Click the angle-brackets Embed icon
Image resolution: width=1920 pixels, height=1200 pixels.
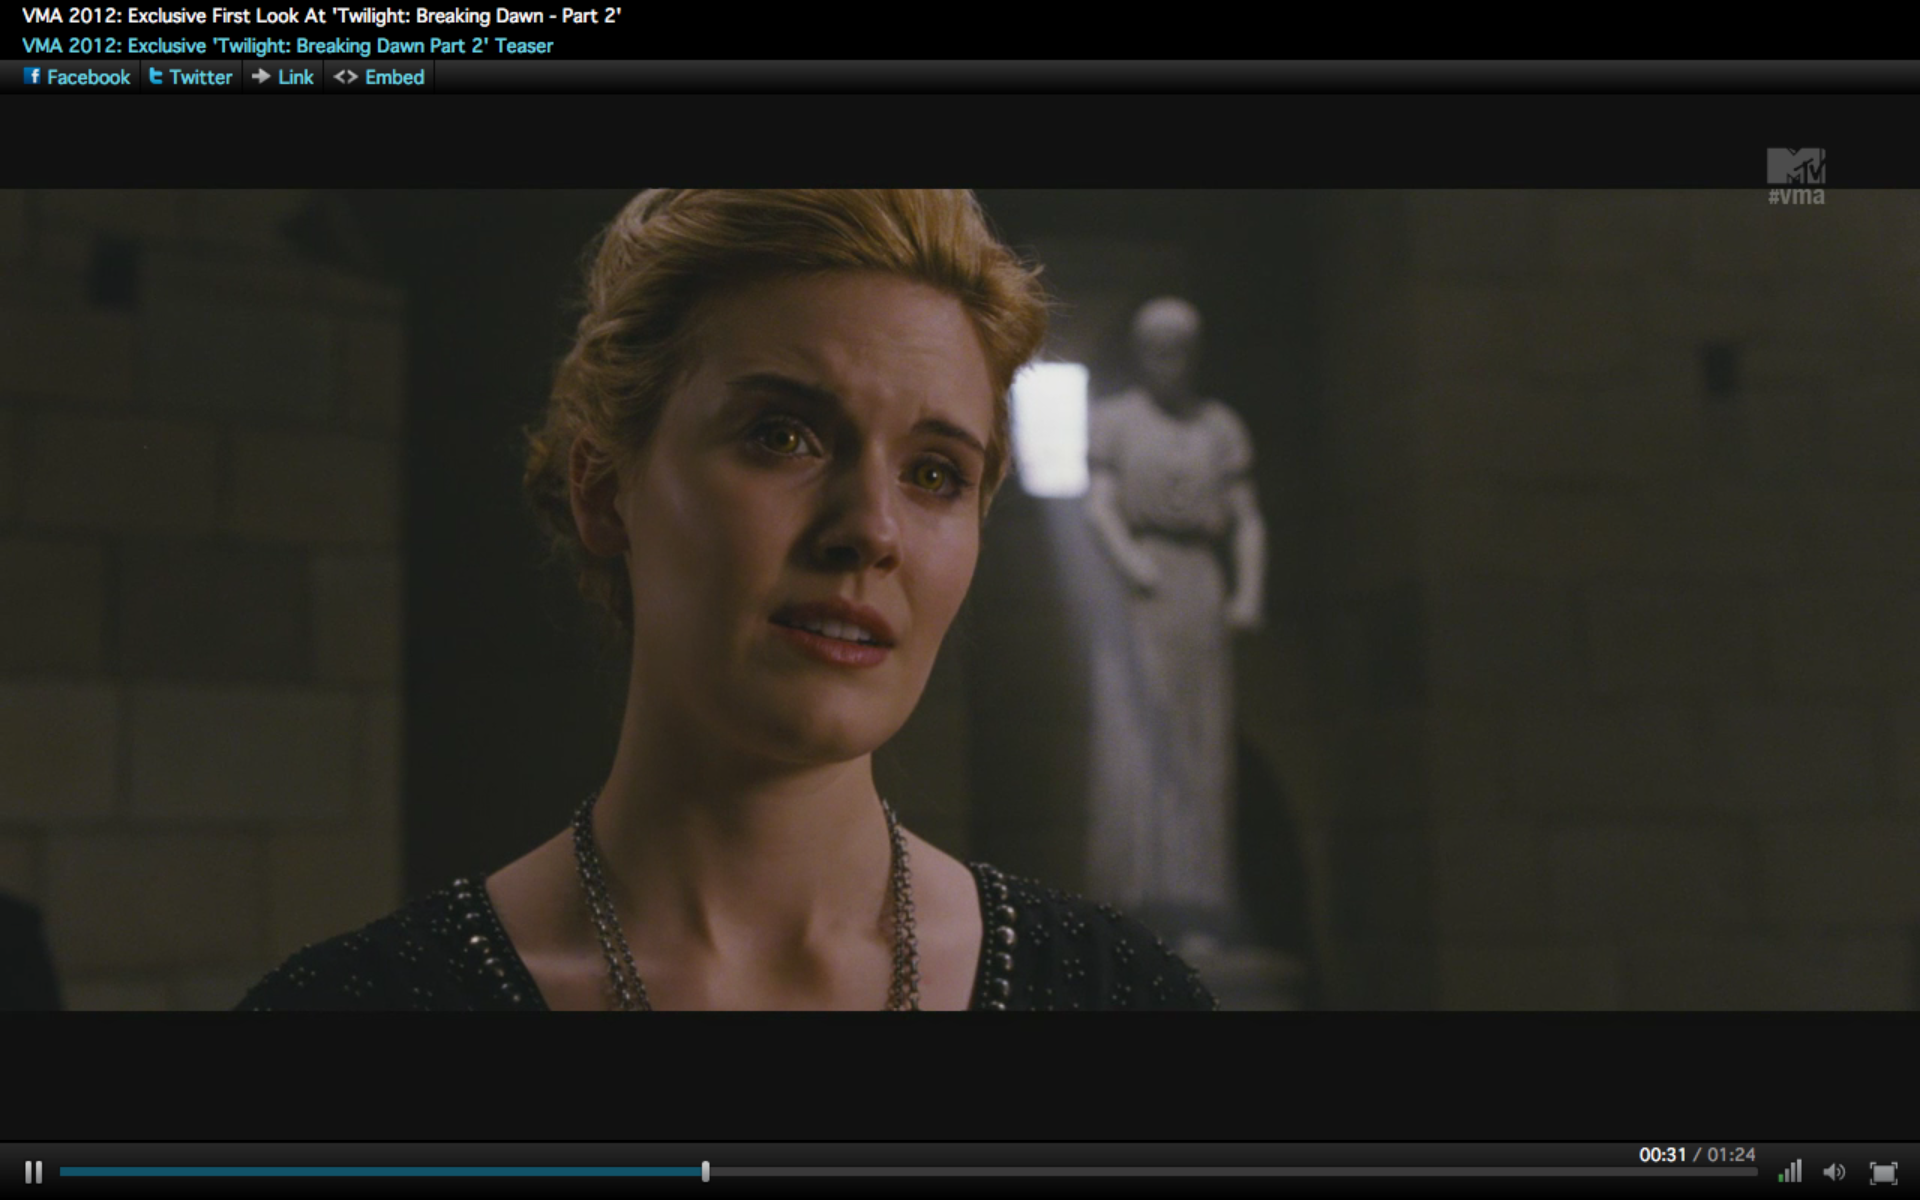(x=345, y=77)
